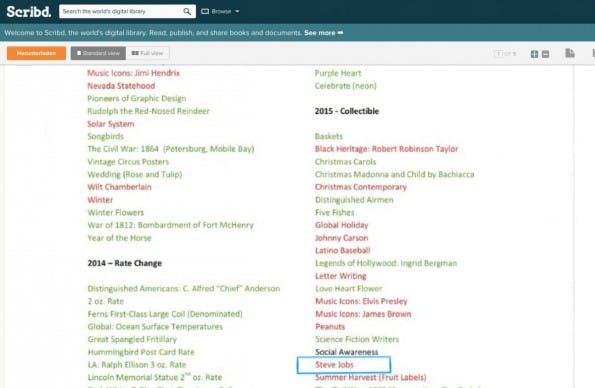Screen dimensions: 595x388
Task: Click 'Science Fiction Writers' entry
Action: (x=357, y=339)
